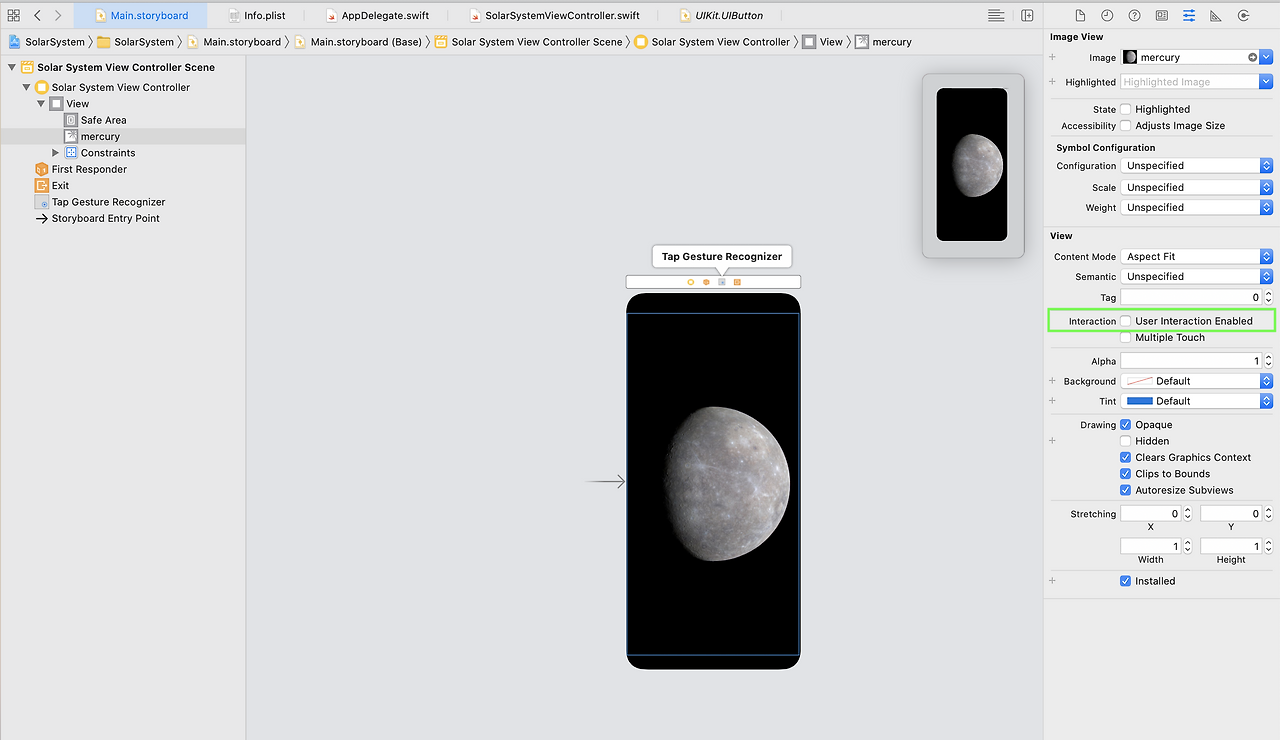Click the Tap Gesture Recognizer dock icon
The height and width of the screenshot is (740, 1280).
[722, 282]
